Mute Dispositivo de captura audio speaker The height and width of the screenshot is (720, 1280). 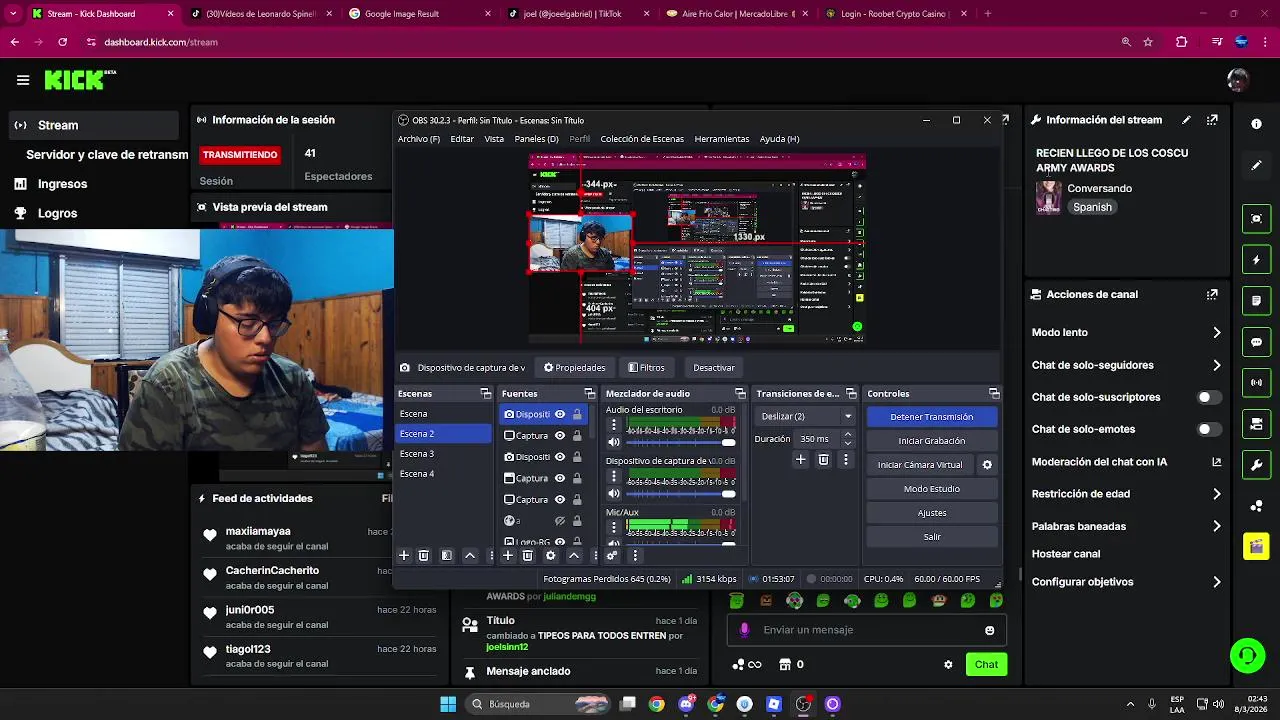[x=614, y=493]
